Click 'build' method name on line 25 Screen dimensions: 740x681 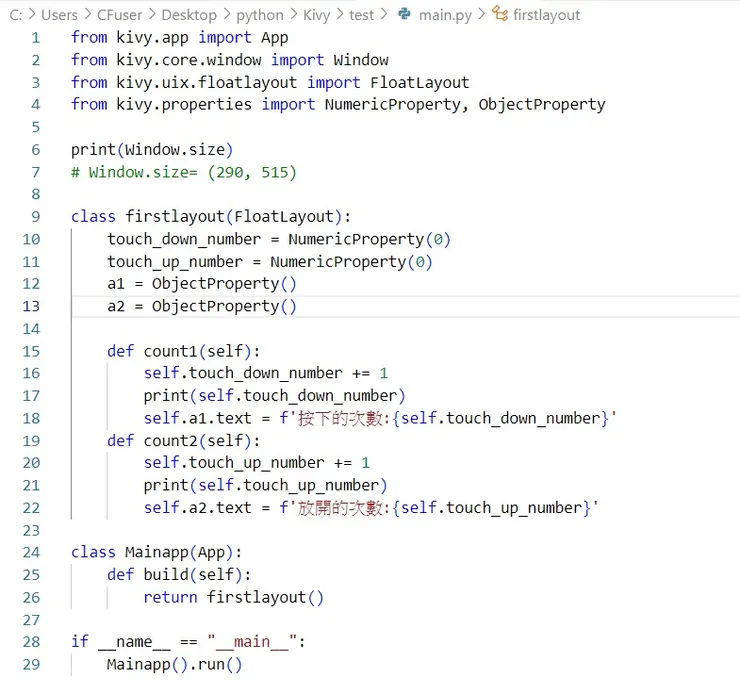[166, 574]
